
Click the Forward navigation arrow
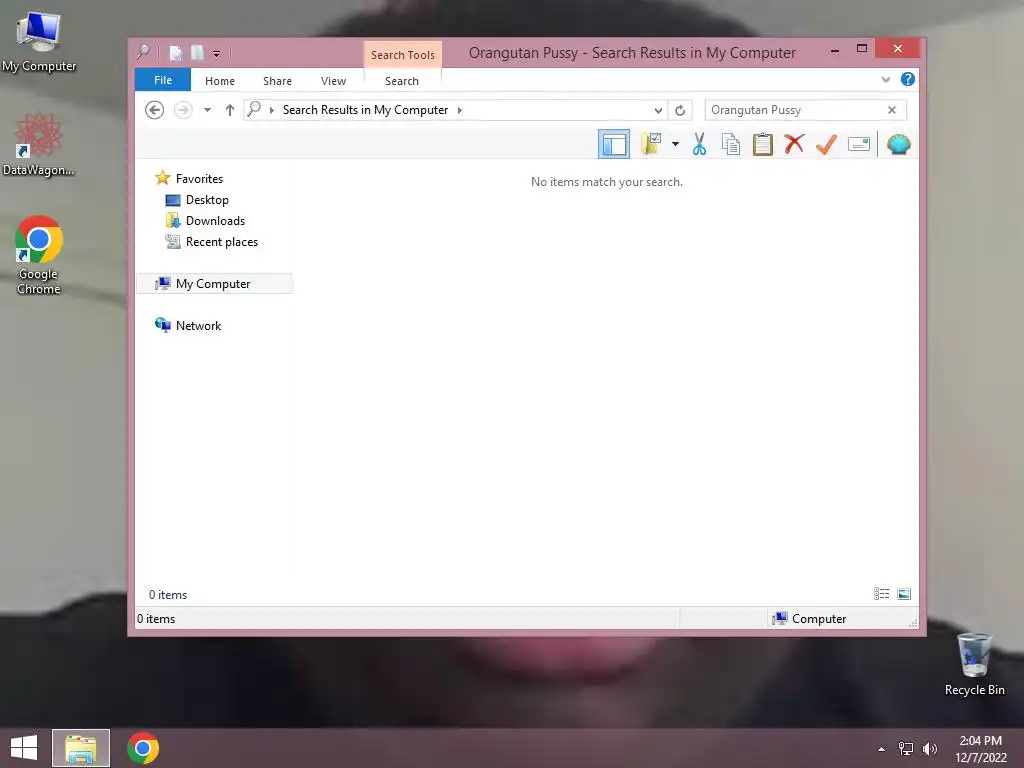(x=183, y=110)
